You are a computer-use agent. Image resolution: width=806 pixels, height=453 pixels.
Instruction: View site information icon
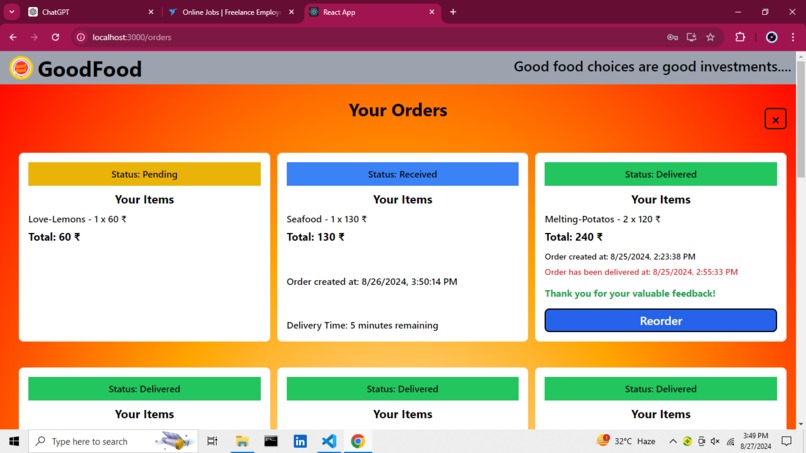coord(81,37)
